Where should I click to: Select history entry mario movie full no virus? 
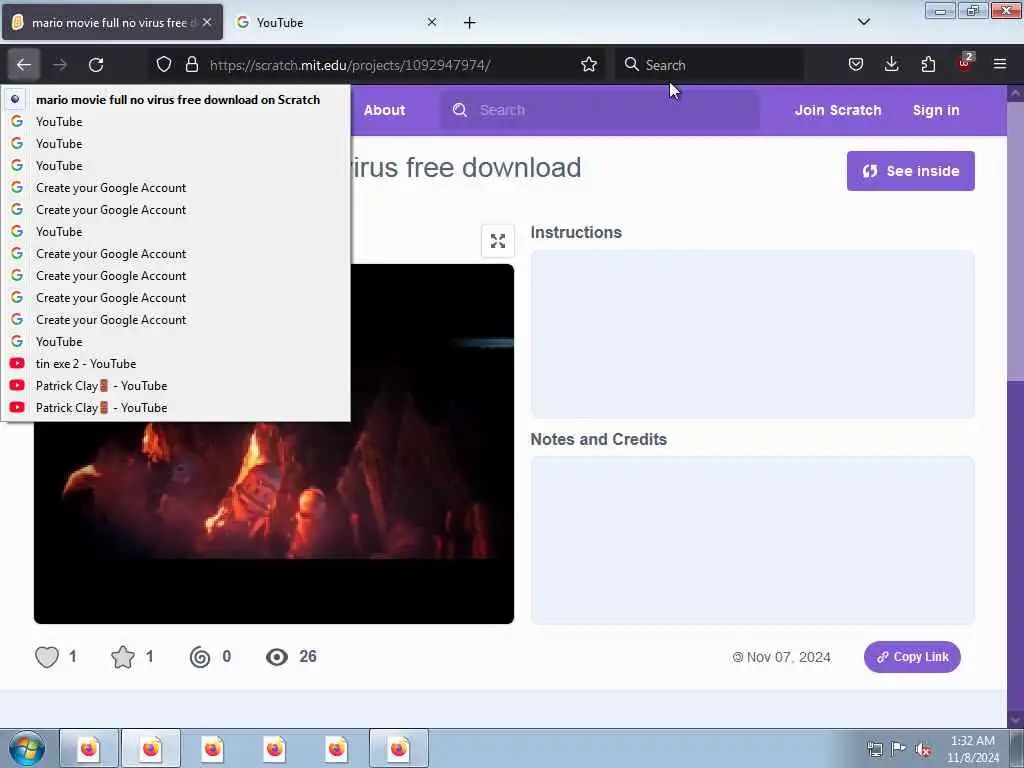(176, 100)
